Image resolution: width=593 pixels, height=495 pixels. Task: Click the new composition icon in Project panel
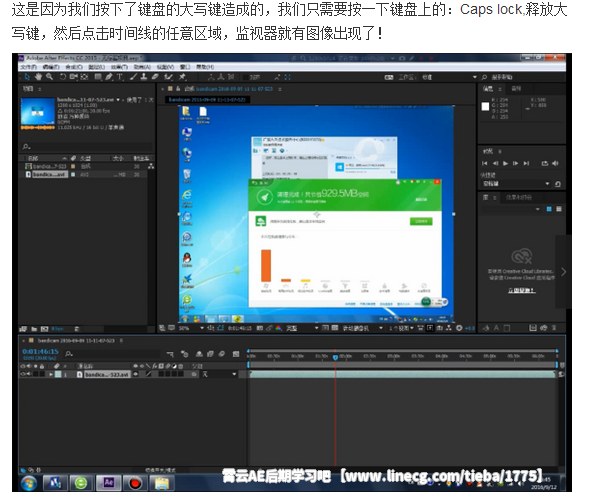coord(44,329)
